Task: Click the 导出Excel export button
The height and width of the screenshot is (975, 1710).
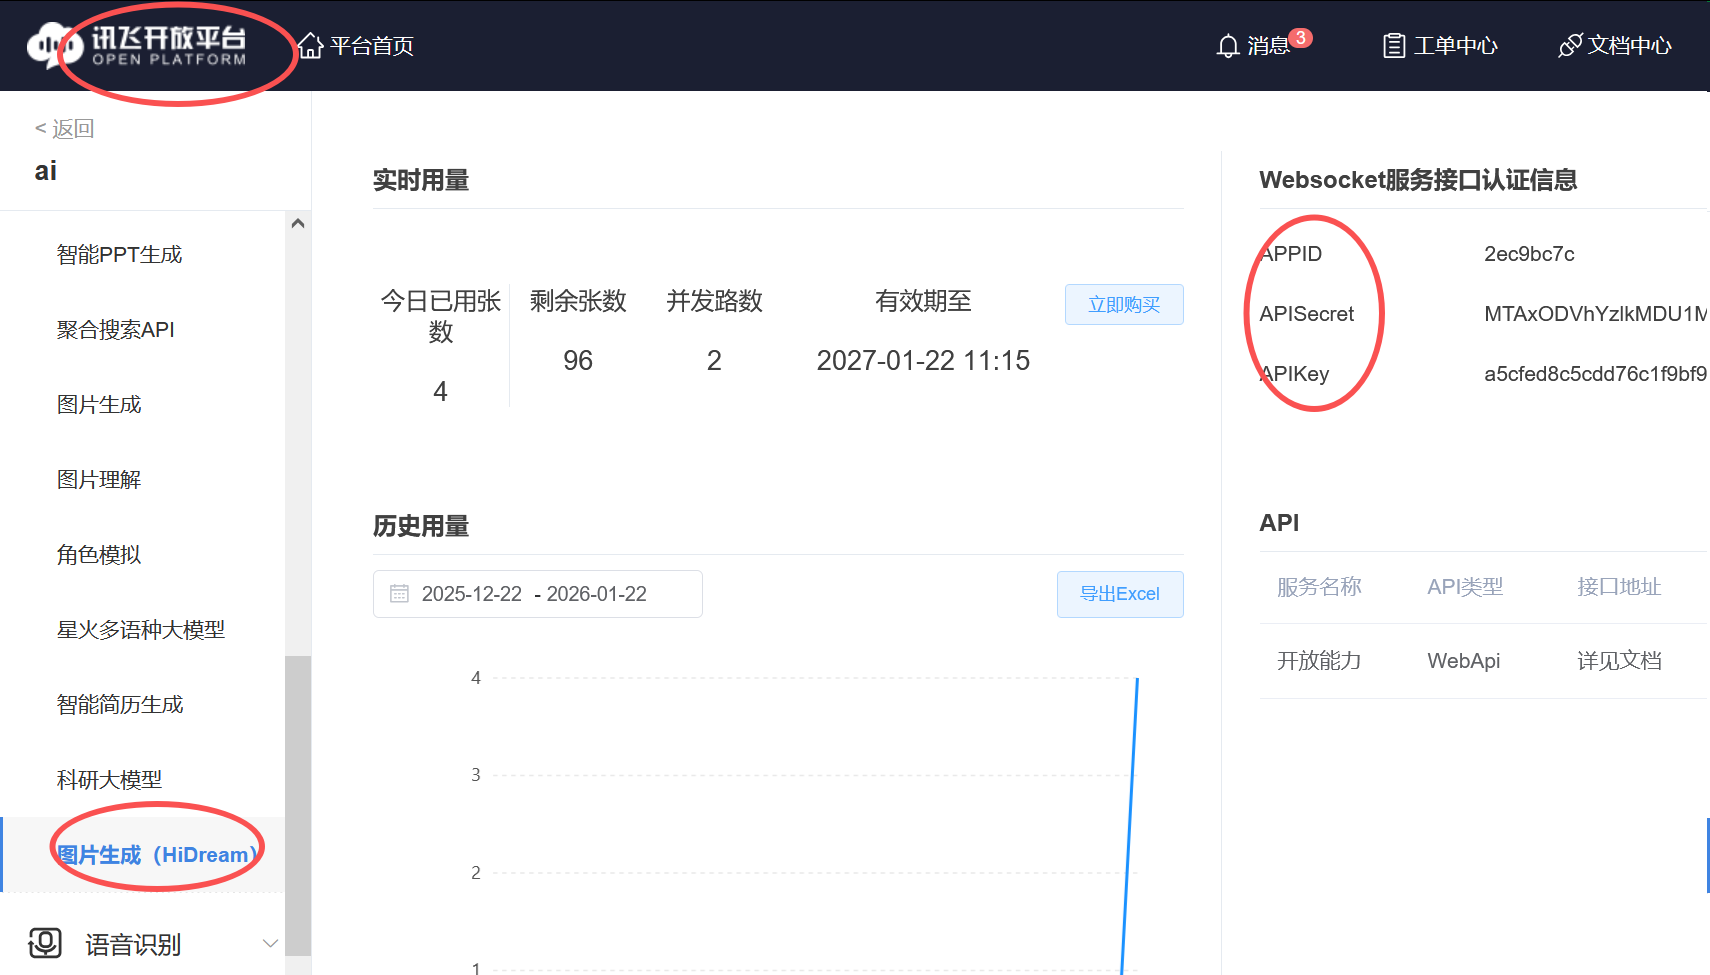Action: click(x=1120, y=594)
